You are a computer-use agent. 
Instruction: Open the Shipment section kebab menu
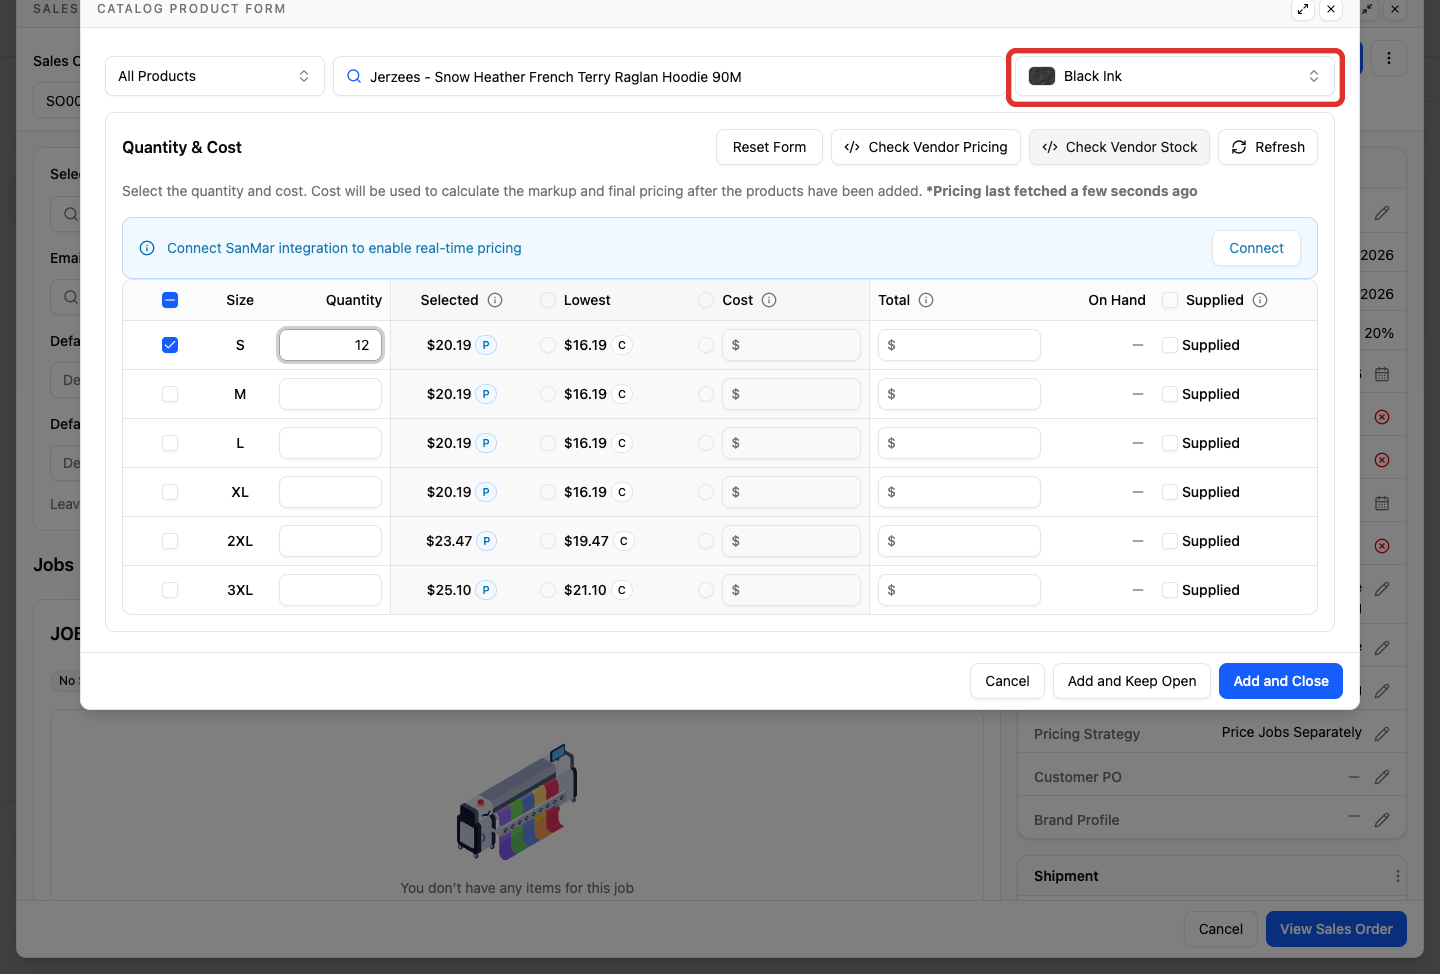pos(1397,876)
